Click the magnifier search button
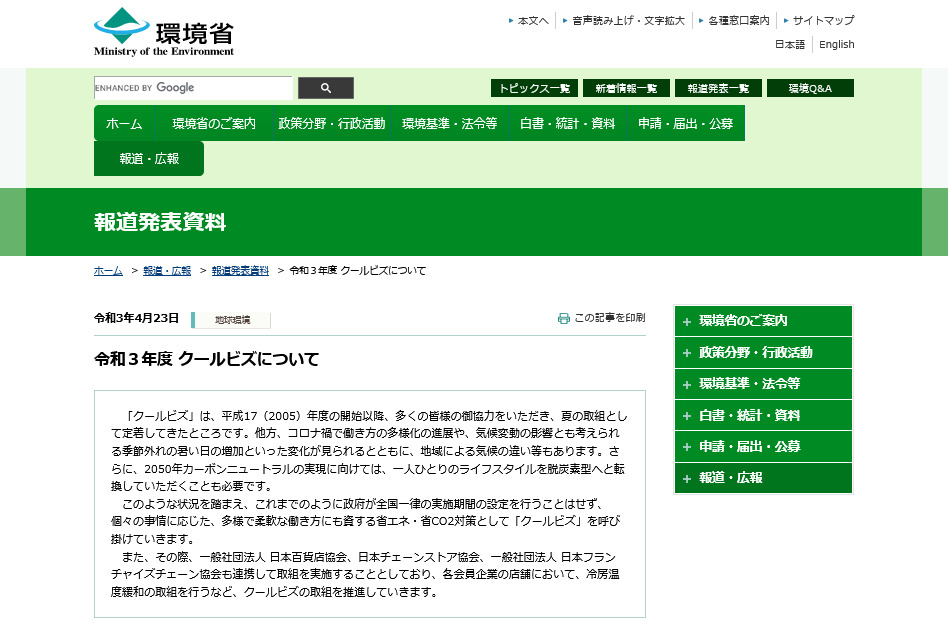The height and width of the screenshot is (628, 948). pyautogui.click(x=325, y=88)
